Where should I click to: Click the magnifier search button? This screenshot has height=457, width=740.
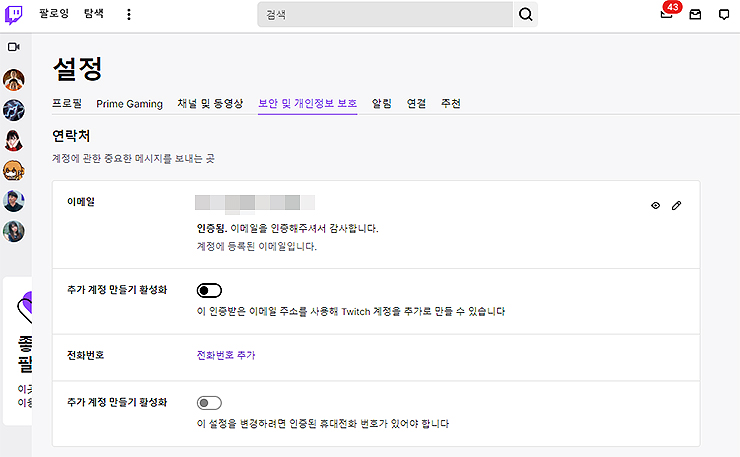525,15
